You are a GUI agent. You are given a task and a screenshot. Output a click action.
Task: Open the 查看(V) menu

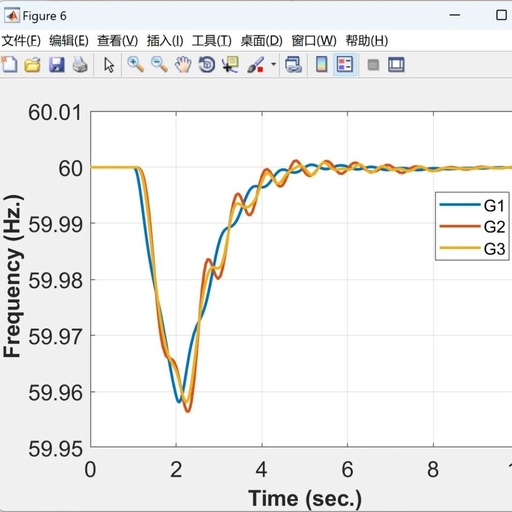pos(117,41)
